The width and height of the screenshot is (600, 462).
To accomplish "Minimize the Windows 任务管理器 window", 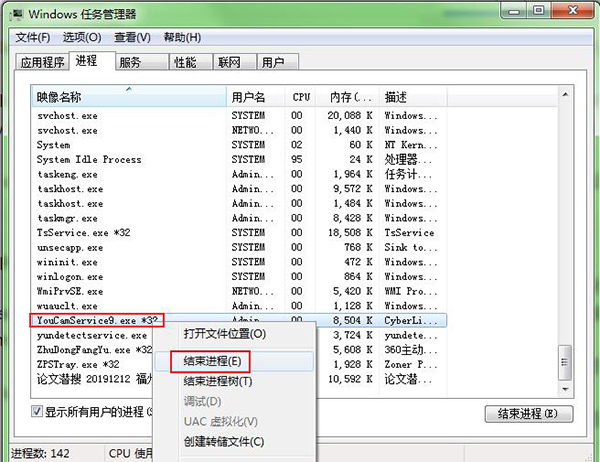I will [511, 12].
